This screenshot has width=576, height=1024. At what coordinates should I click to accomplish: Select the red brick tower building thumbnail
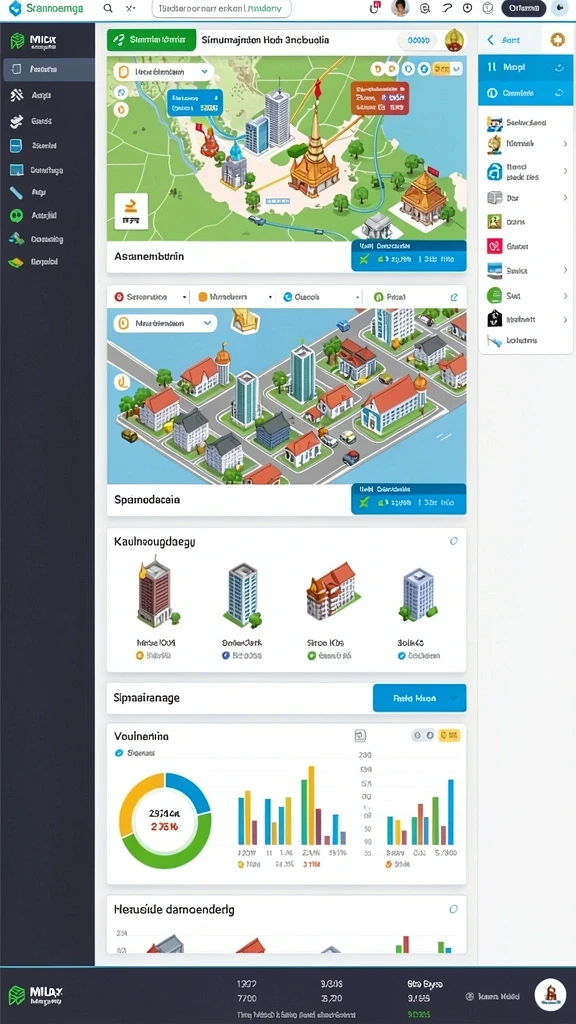pos(155,591)
